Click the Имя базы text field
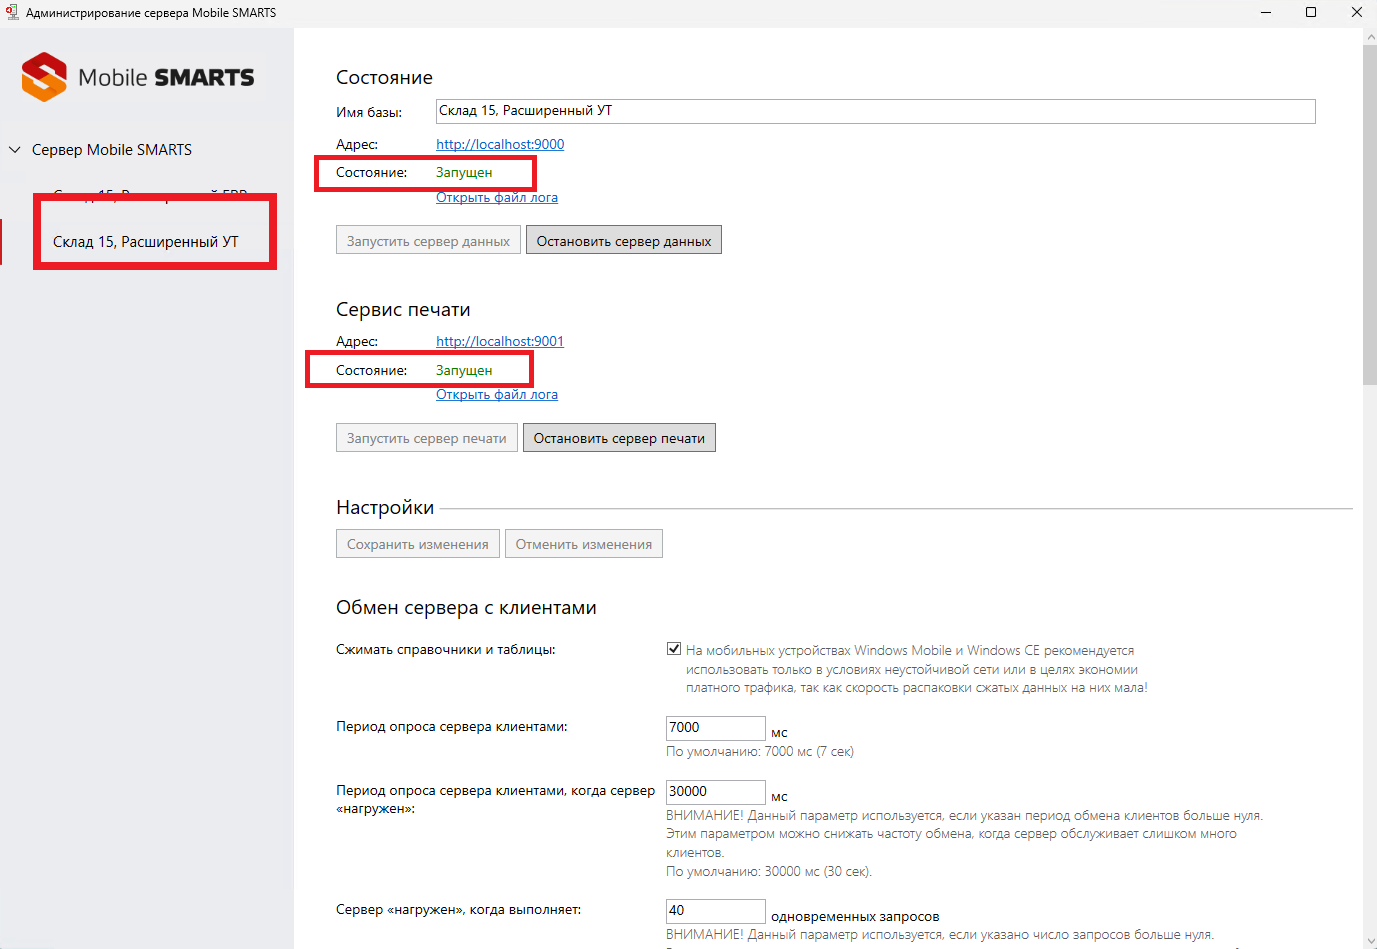 pyautogui.click(x=874, y=111)
